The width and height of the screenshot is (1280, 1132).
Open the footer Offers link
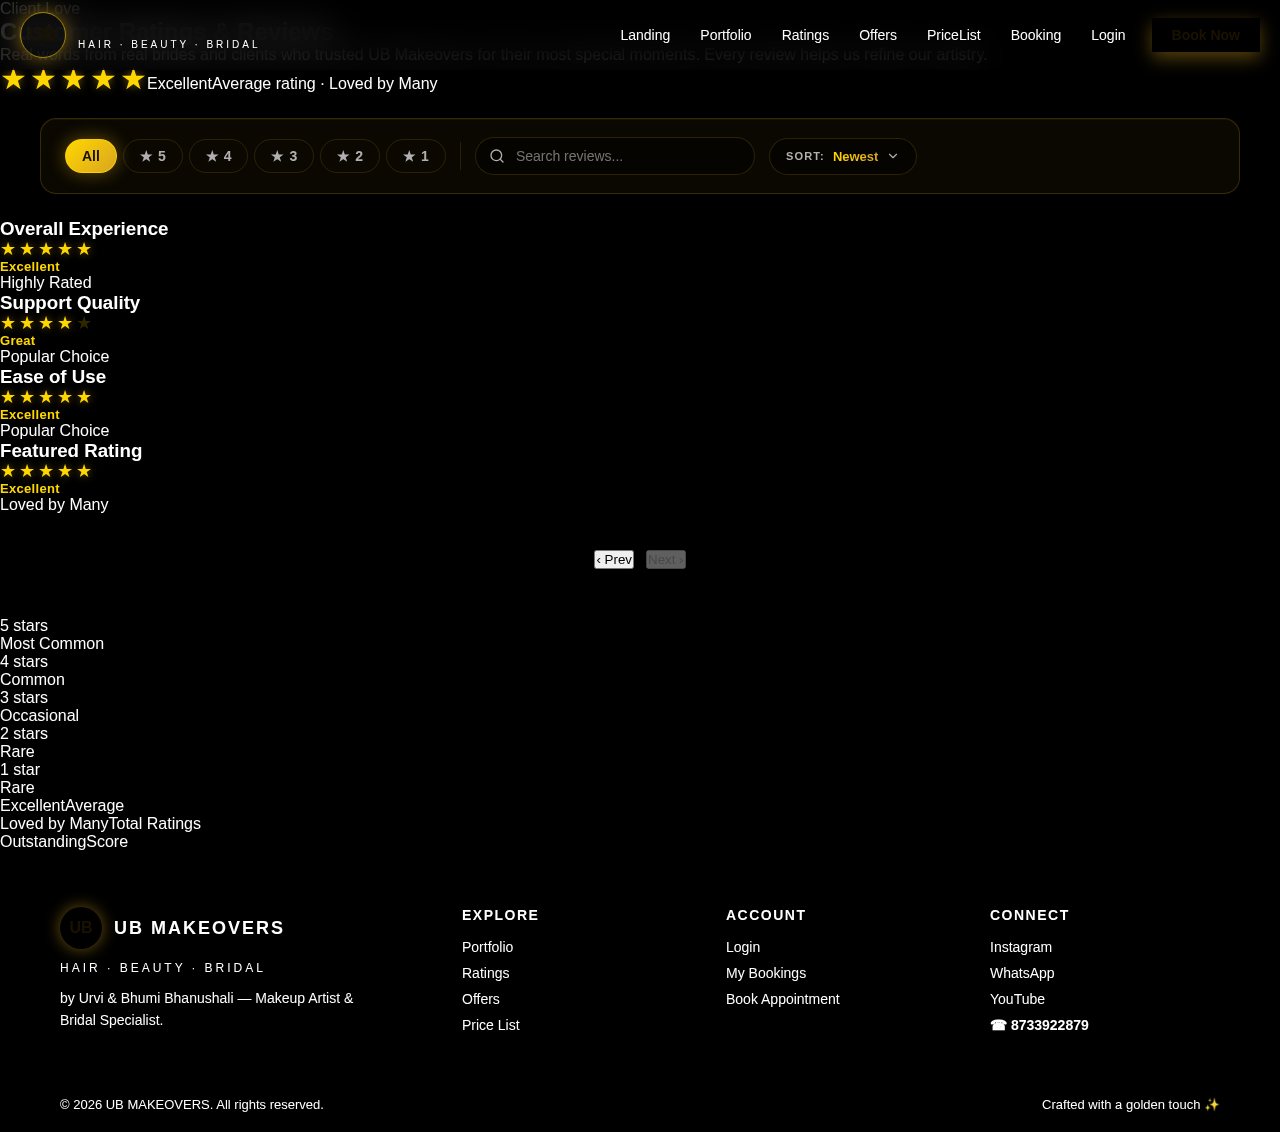point(481,999)
